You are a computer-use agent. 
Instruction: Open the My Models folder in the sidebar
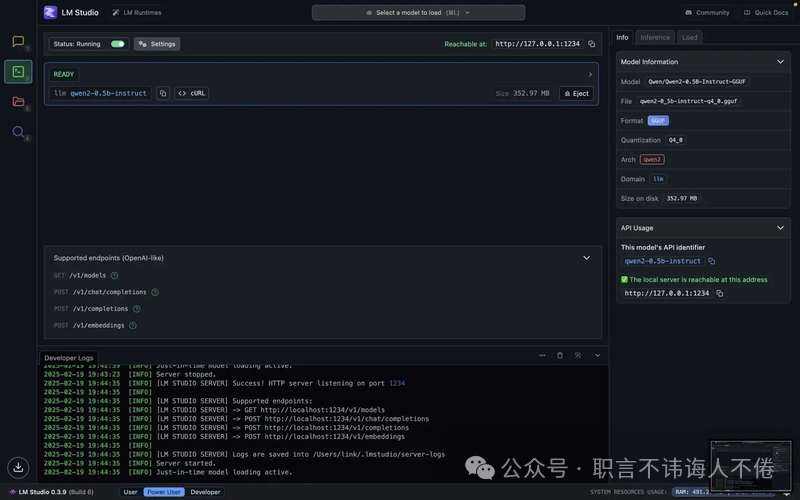click(x=18, y=102)
